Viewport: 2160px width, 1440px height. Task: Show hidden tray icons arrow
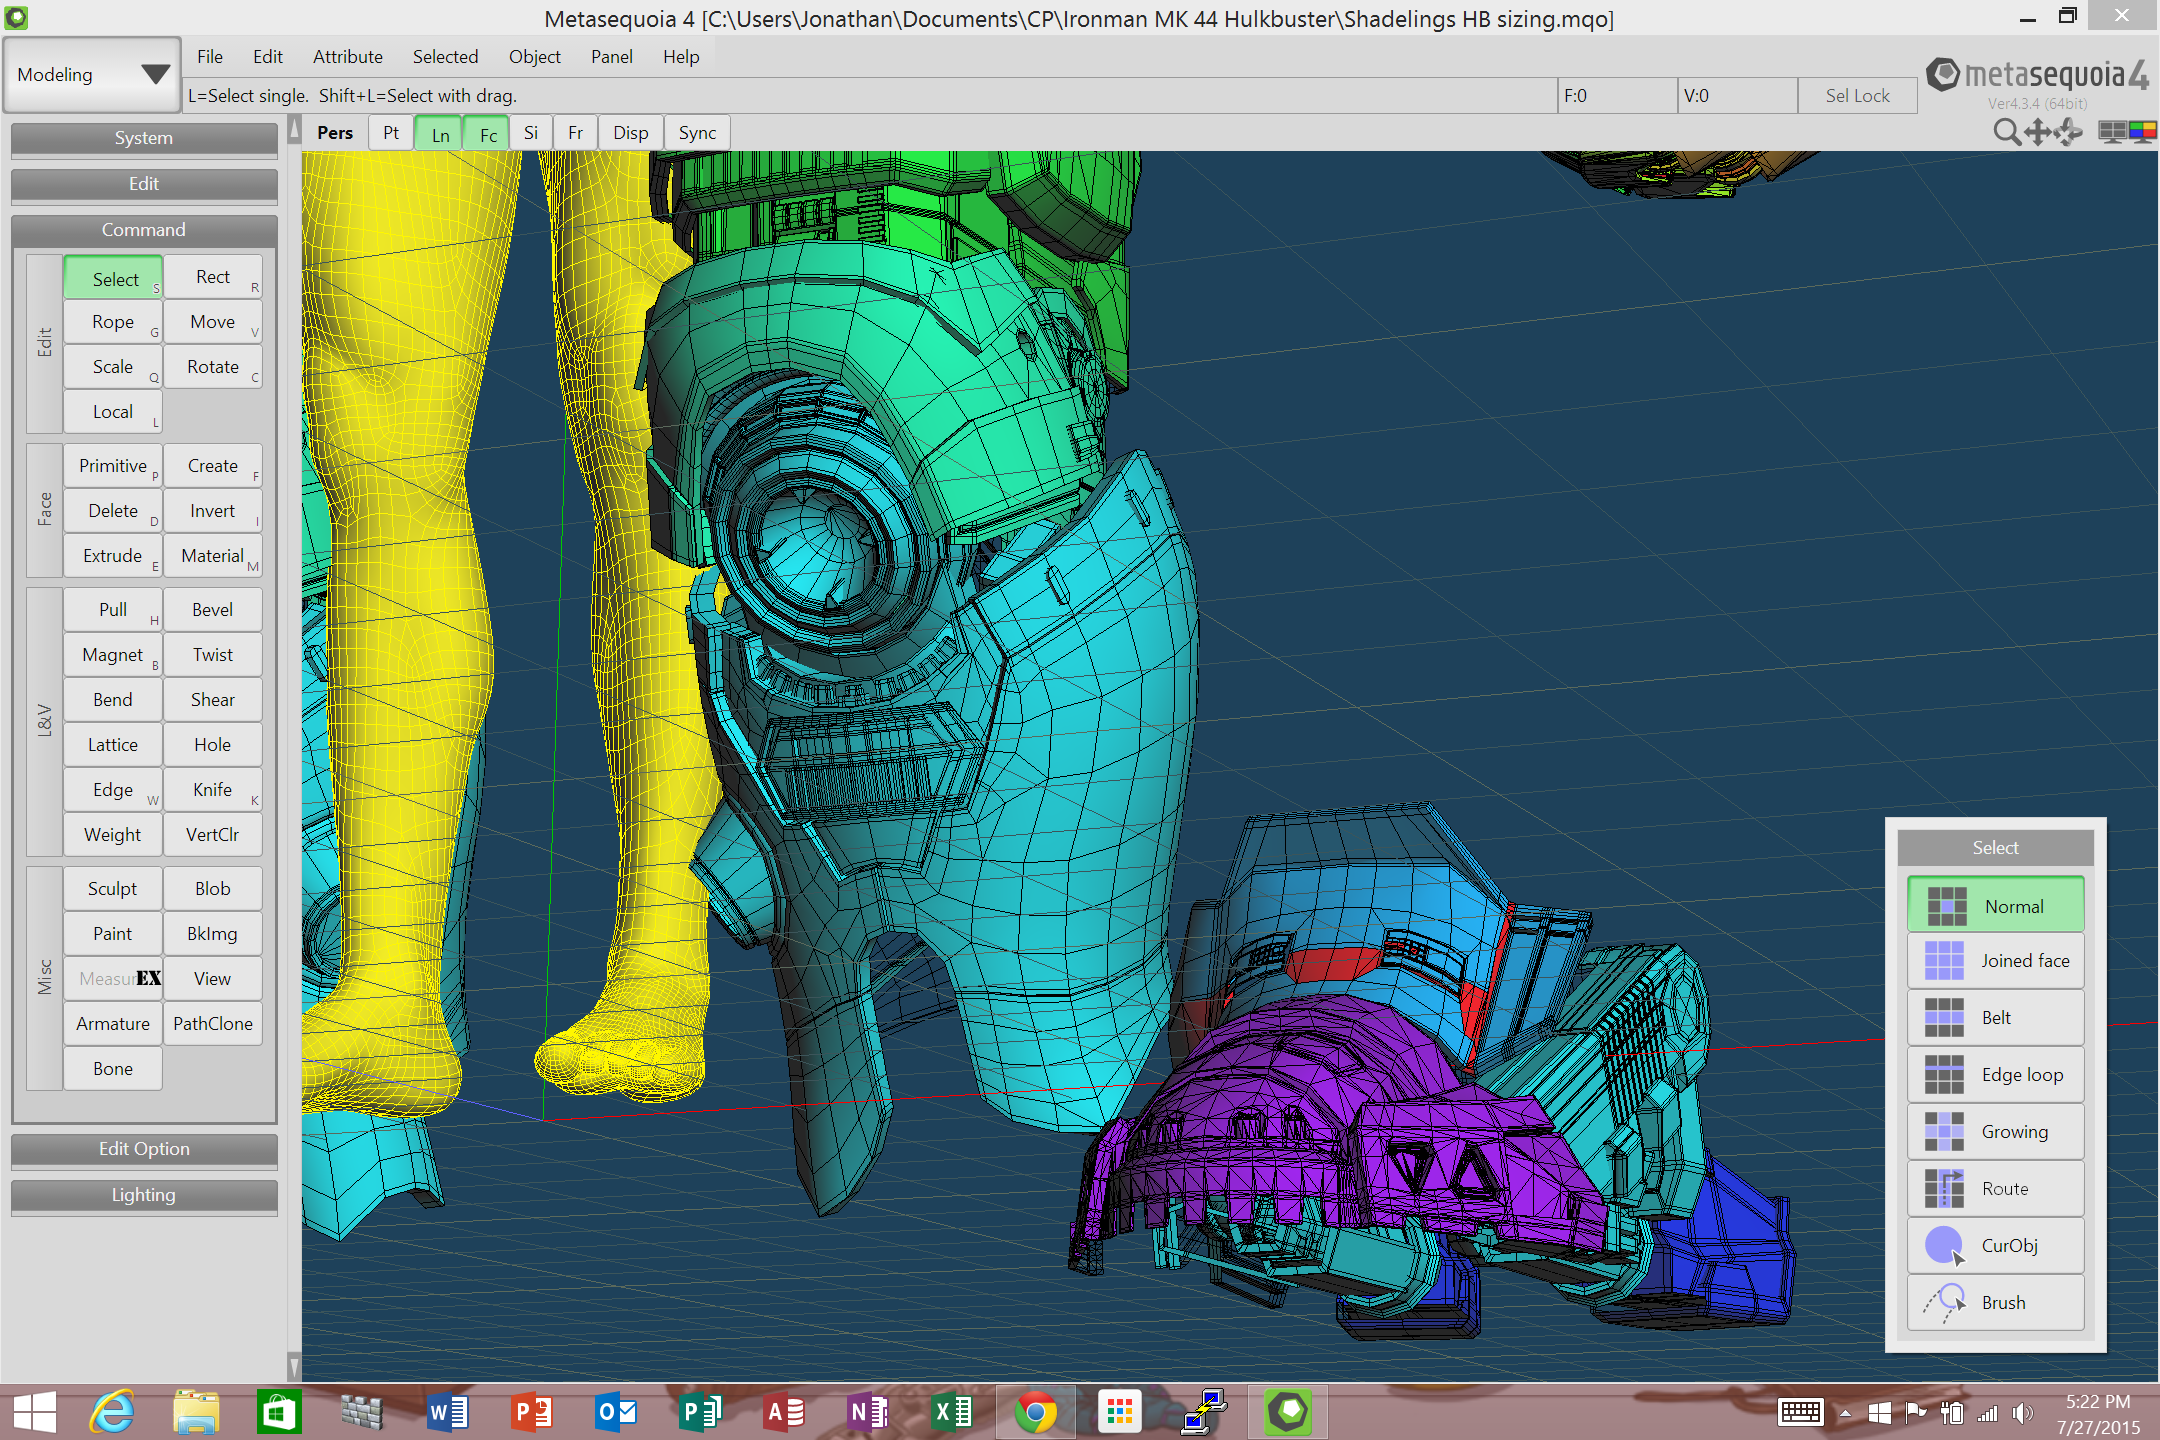click(x=1845, y=1413)
